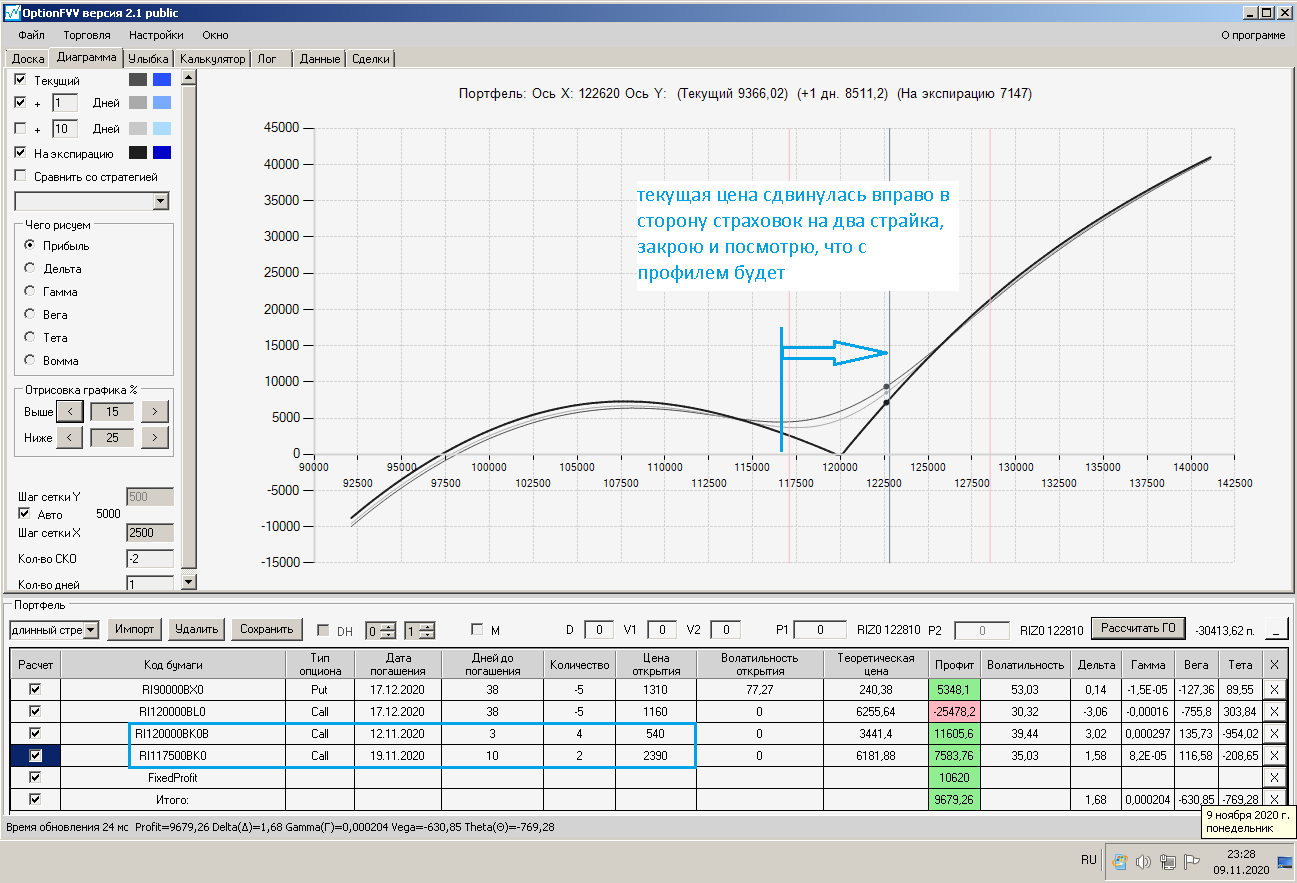Image resolution: width=1297 pixels, height=883 pixels.
Task: Click the Windows update shield tray icon
Action: [x=1120, y=861]
